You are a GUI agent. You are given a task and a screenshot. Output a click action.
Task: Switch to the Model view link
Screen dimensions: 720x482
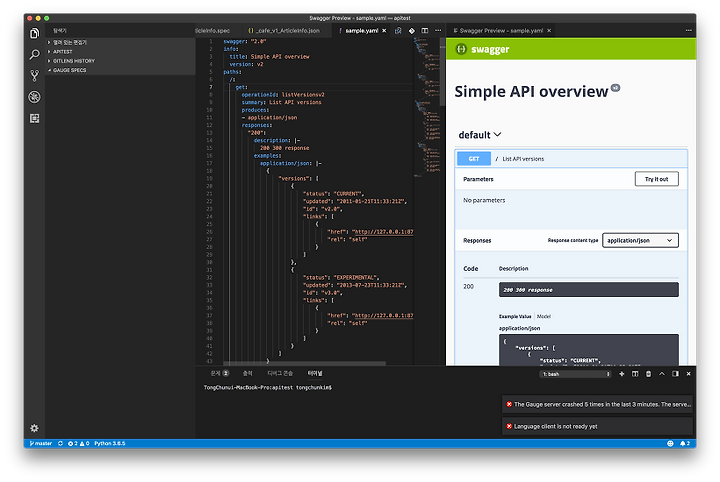(x=544, y=316)
